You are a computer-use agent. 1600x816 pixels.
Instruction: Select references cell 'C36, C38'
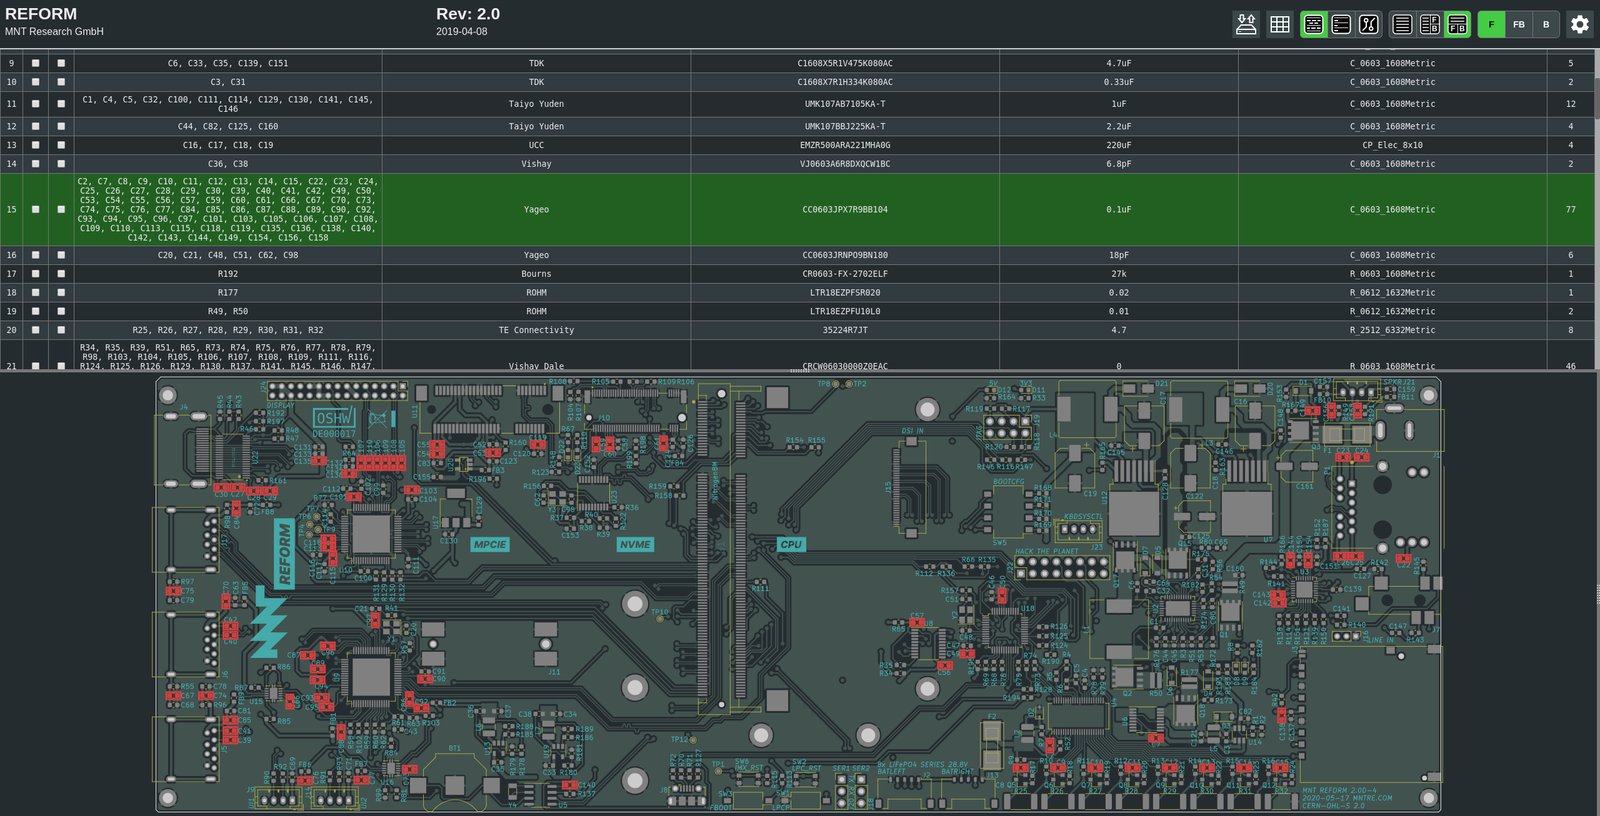click(x=228, y=163)
